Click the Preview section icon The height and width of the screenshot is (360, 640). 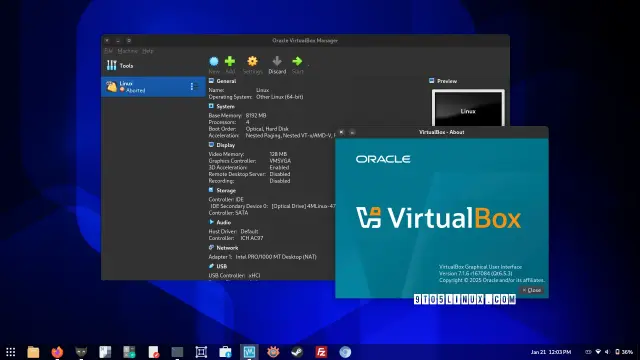[431, 81]
